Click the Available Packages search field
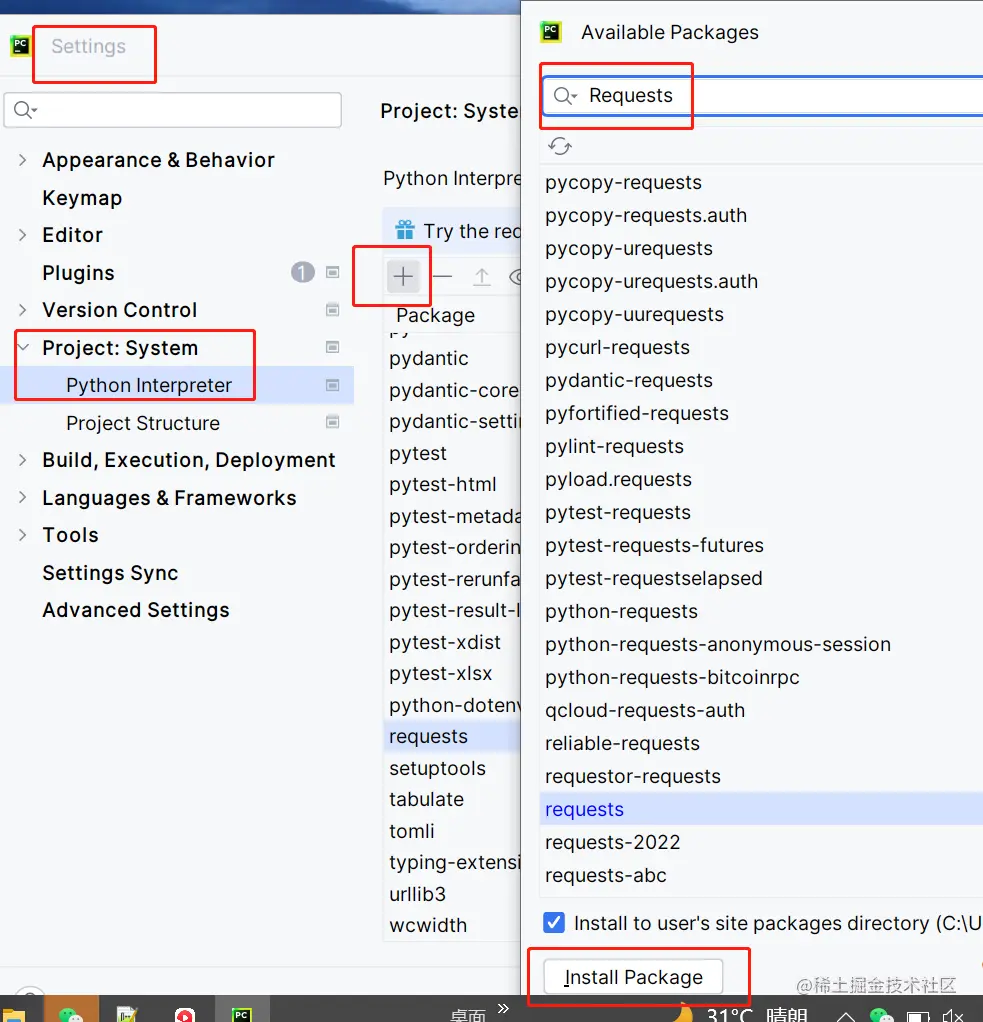The image size is (983, 1022). 763,96
